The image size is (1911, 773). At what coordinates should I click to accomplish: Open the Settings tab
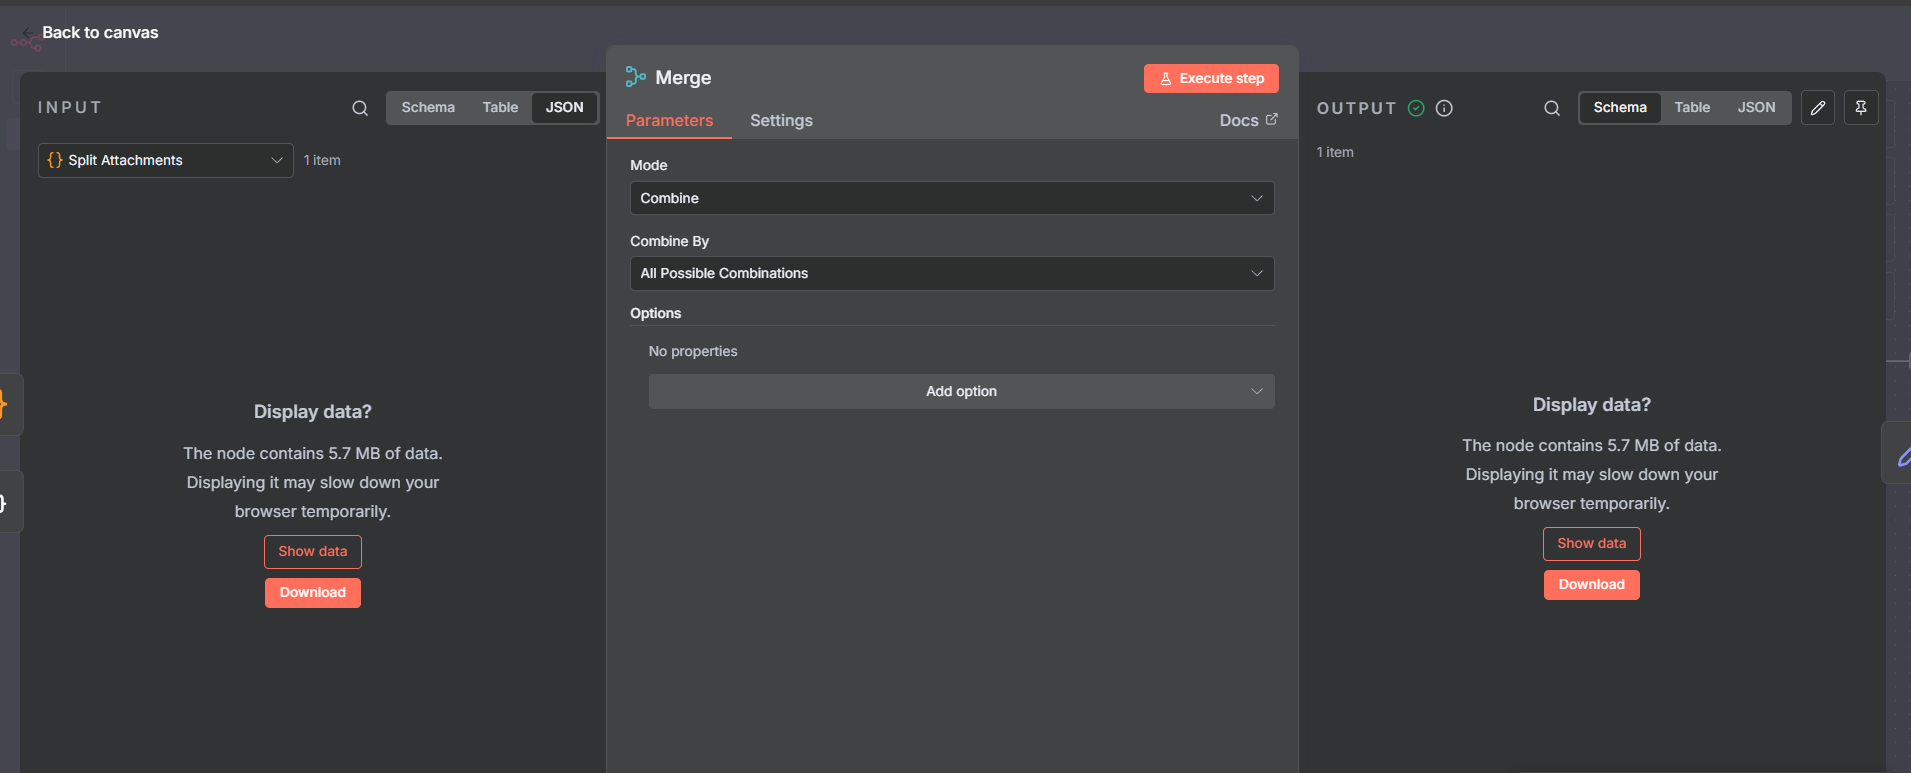[781, 120]
